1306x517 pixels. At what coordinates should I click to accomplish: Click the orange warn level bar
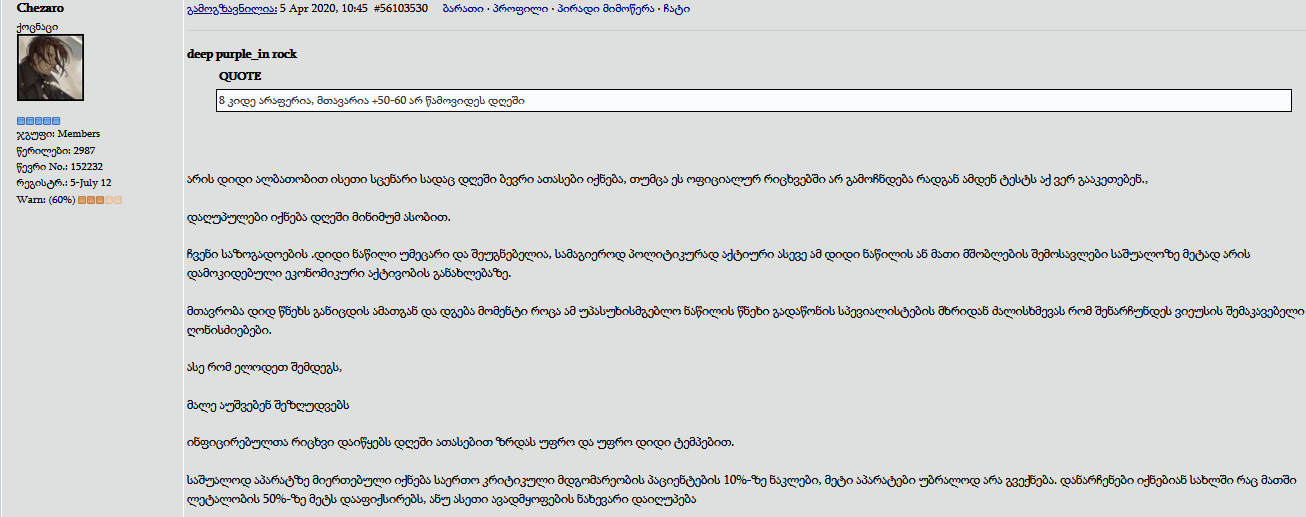pos(100,200)
